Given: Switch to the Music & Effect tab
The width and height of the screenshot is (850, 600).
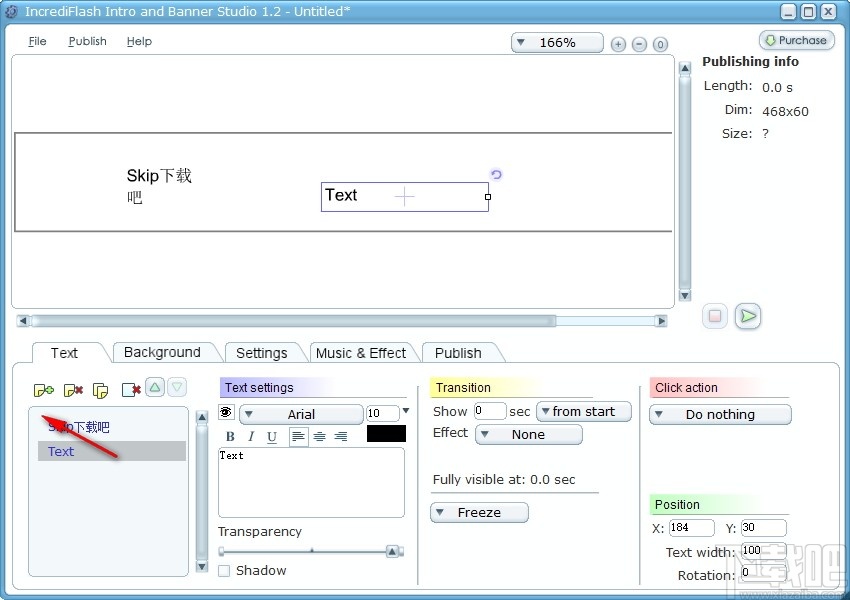Looking at the screenshot, I should click(x=360, y=353).
